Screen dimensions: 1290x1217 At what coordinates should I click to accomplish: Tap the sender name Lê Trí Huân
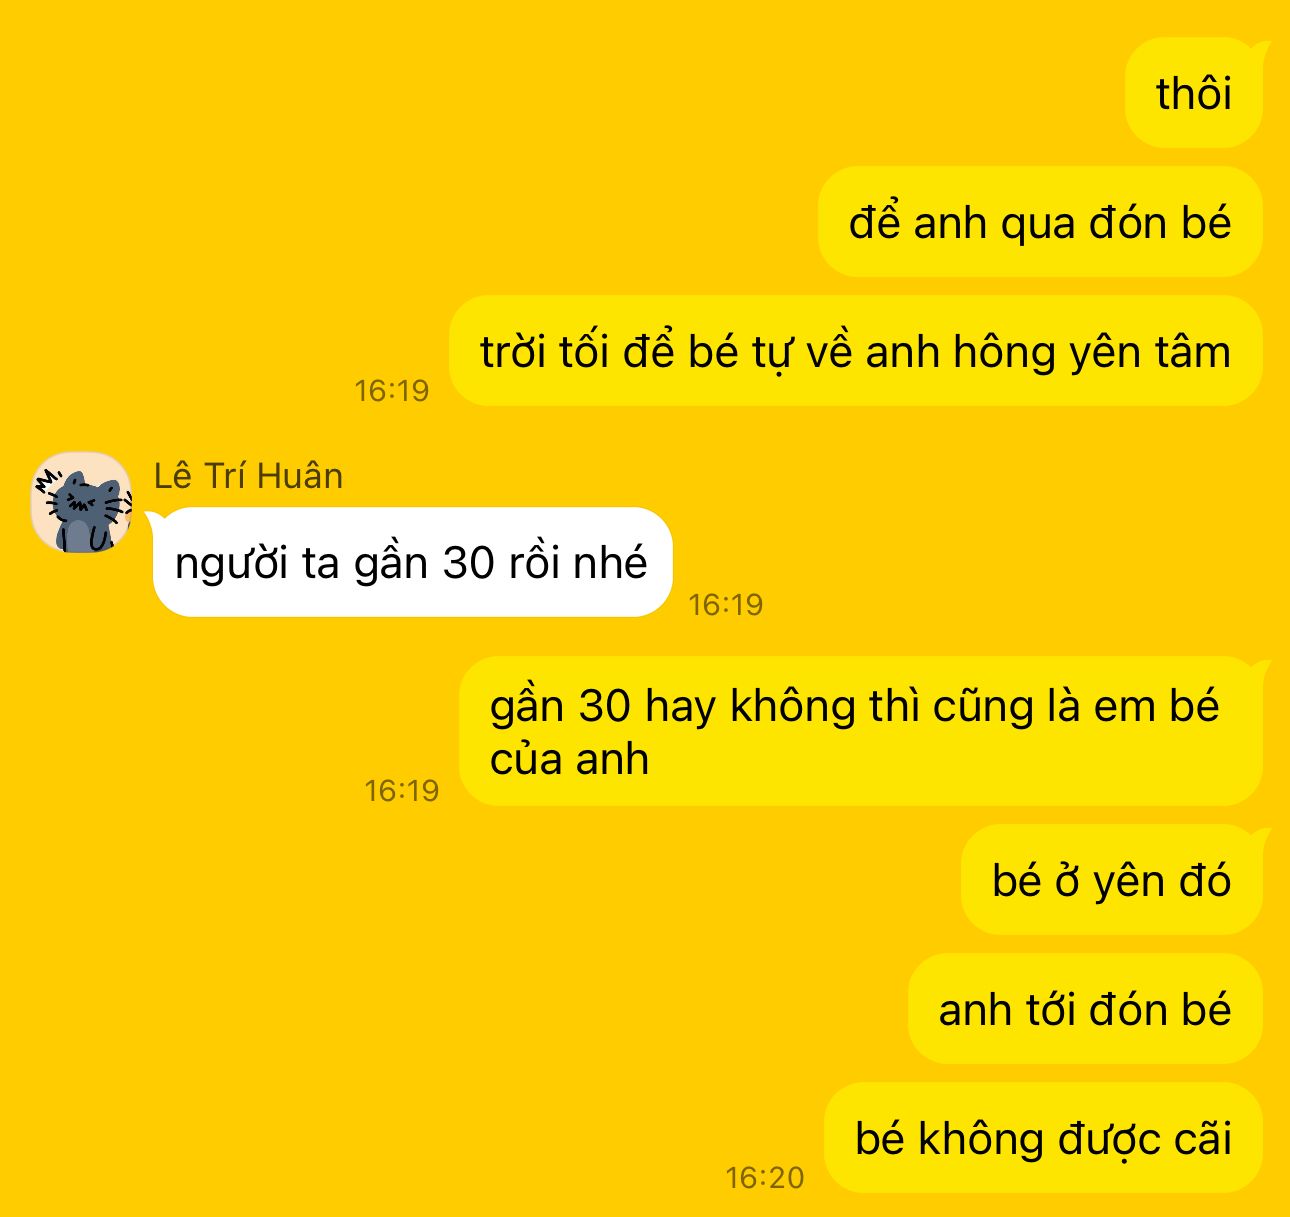tap(248, 476)
